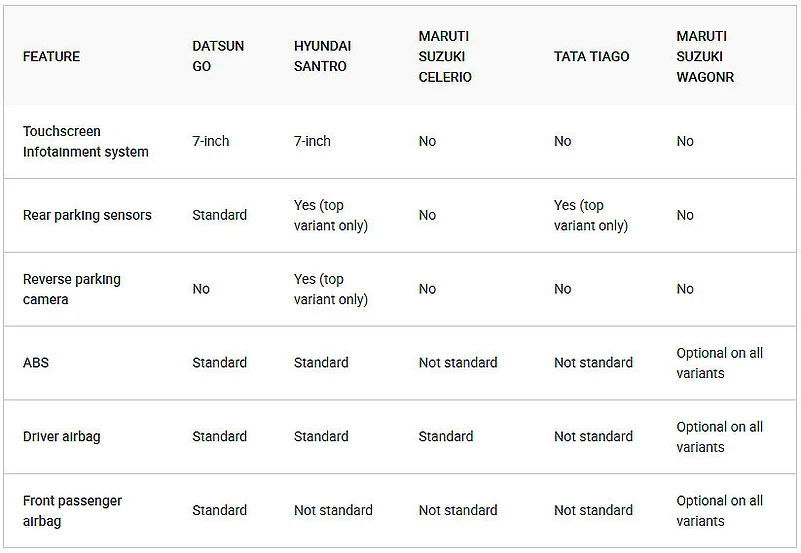Click Santro's Front passenger airbag 'Not standard' cell
This screenshot has height=553, width=801.
[x=333, y=511]
